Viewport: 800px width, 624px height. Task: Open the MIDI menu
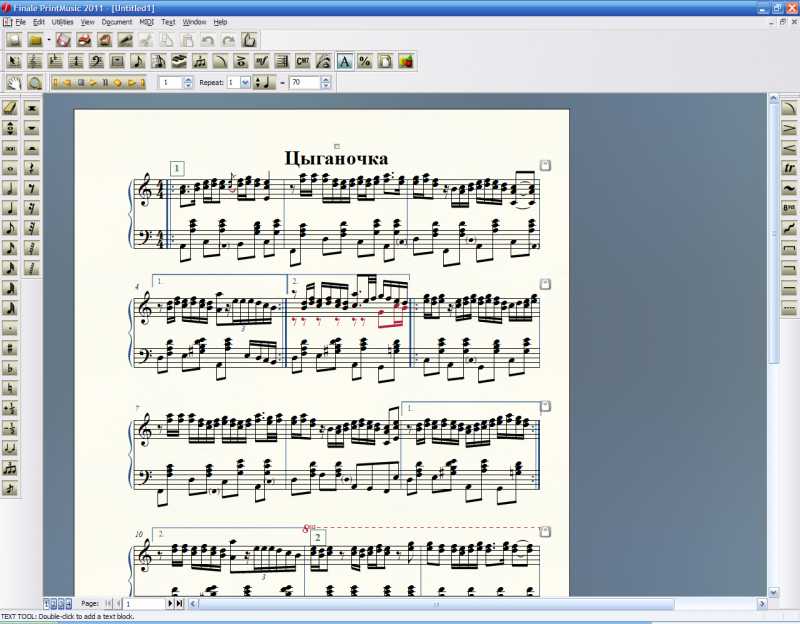tap(146, 22)
